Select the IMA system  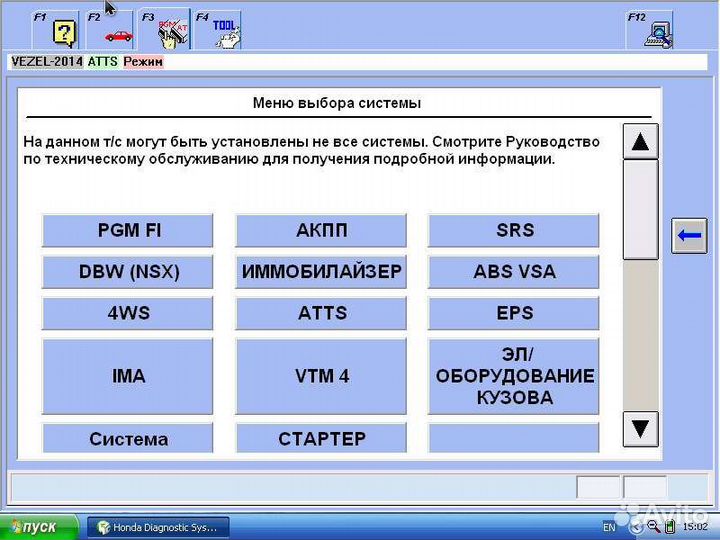coord(128,376)
